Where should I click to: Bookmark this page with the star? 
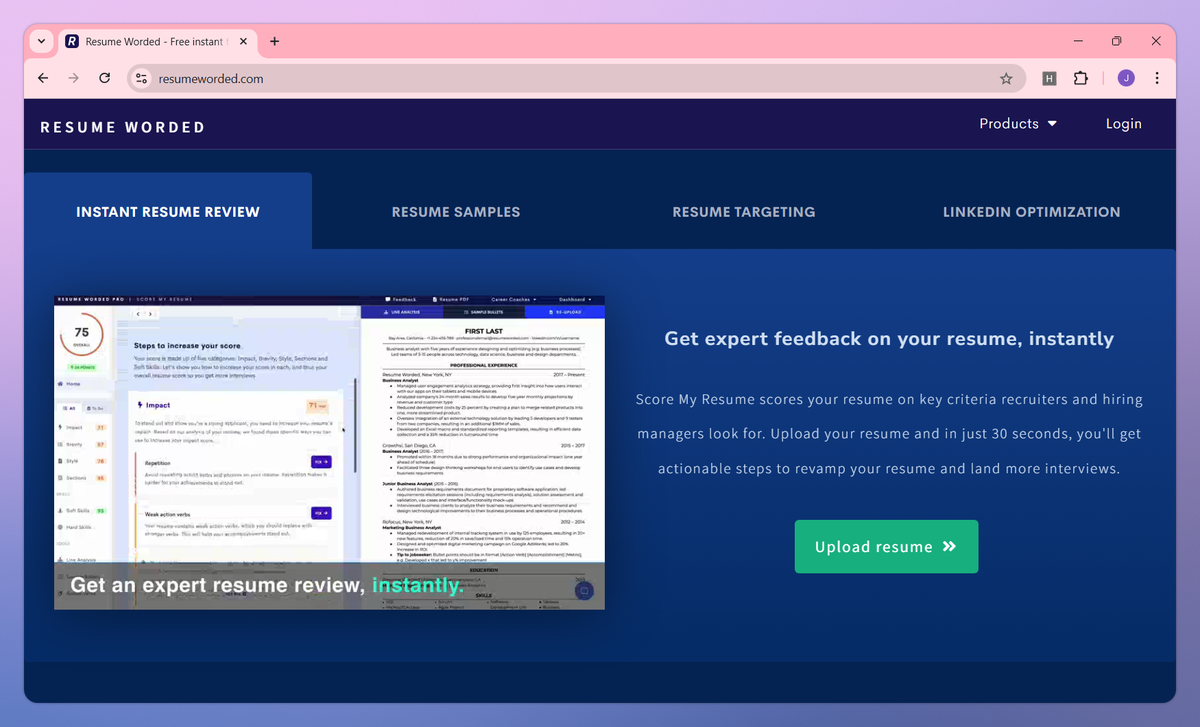point(1006,78)
